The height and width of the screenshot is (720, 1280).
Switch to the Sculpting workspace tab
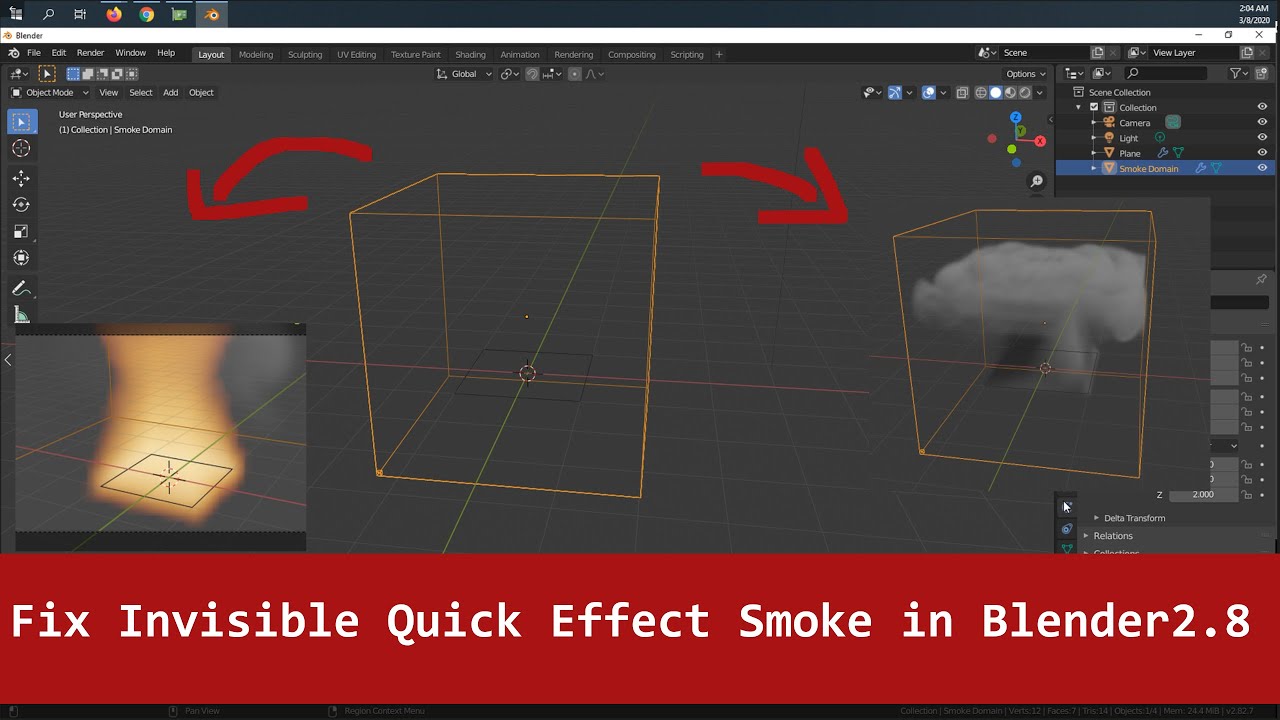coord(305,54)
